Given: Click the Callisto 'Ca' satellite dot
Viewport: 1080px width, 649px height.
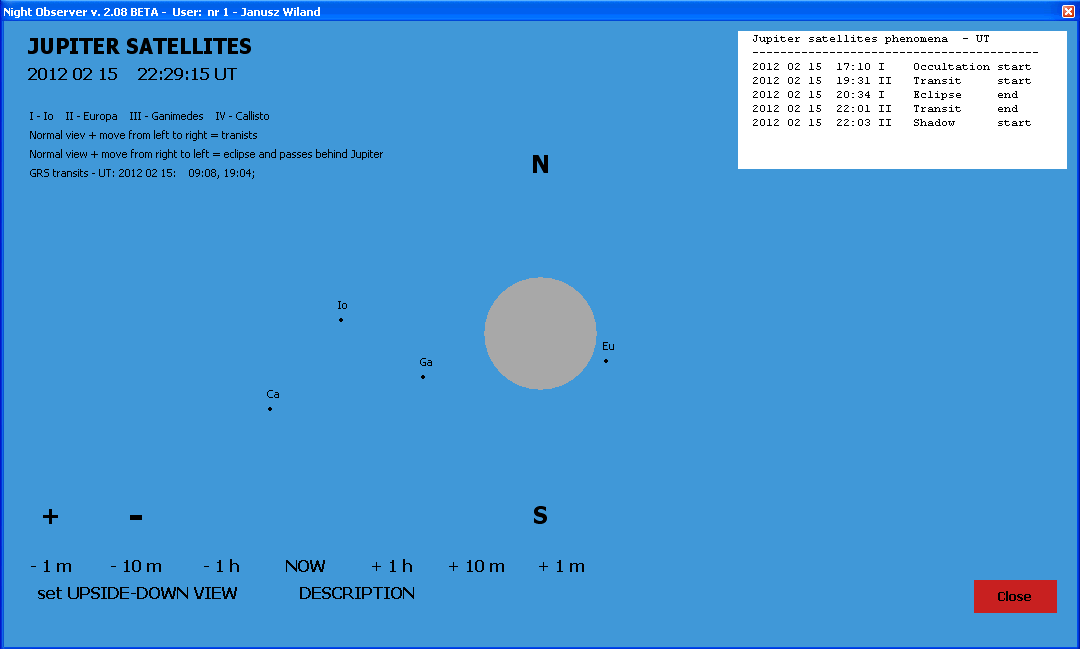Looking at the screenshot, I should pos(270,409).
